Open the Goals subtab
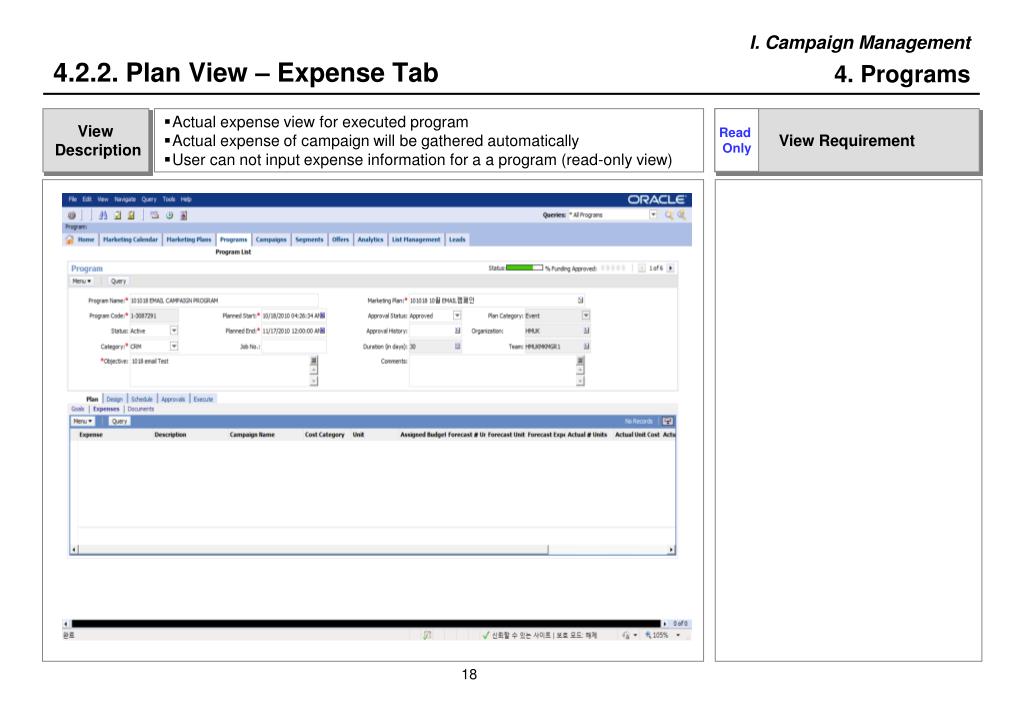 pyautogui.click(x=78, y=409)
